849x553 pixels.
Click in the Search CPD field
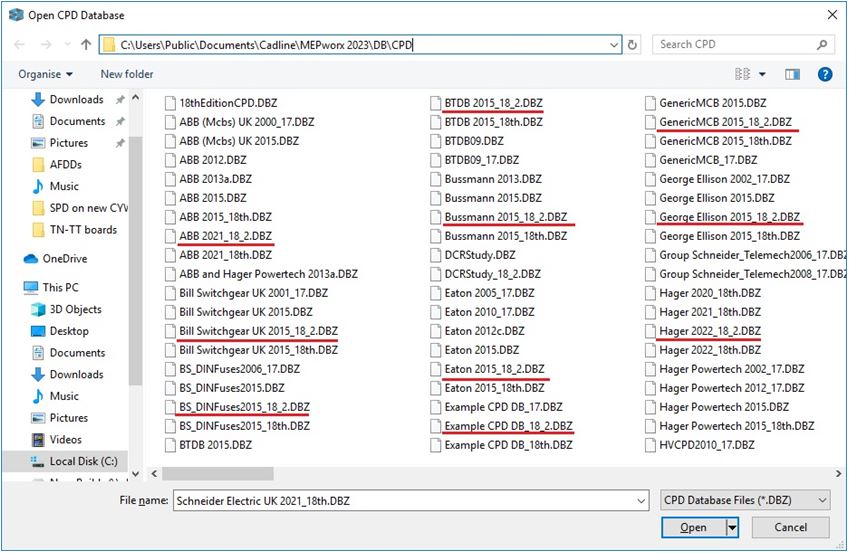tap(736, 44)
